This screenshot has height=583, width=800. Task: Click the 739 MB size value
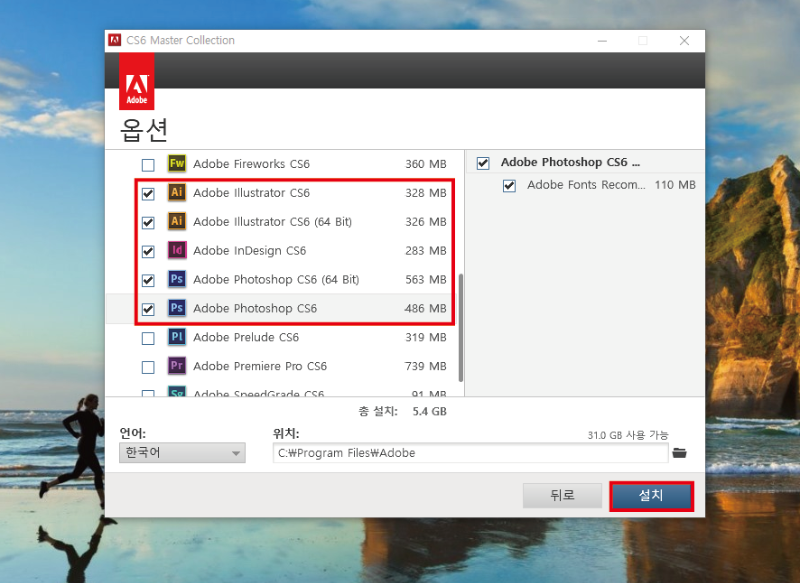tap(426, 366)
